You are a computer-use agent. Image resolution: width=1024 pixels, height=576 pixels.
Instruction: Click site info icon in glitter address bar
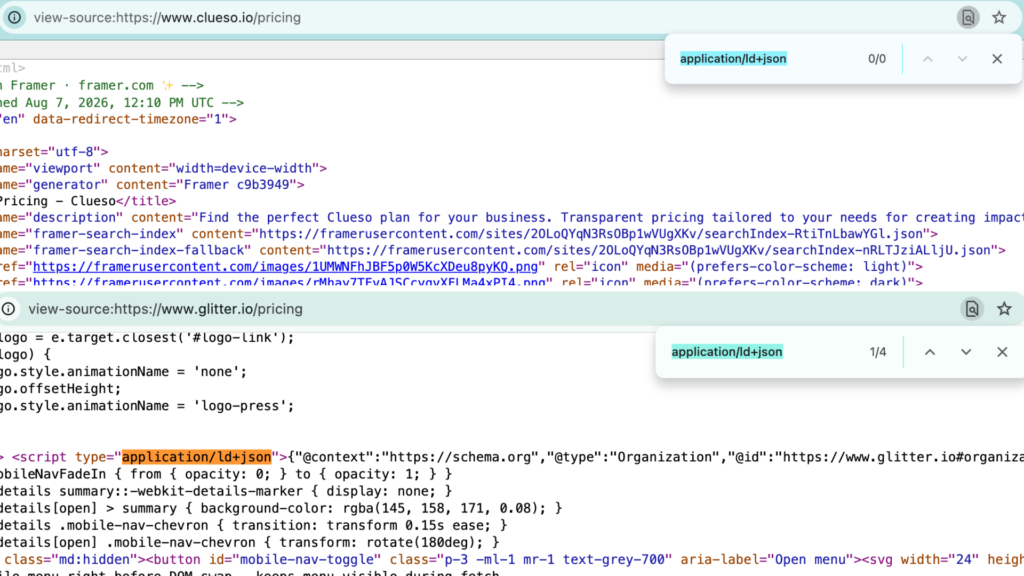point(8,309)
